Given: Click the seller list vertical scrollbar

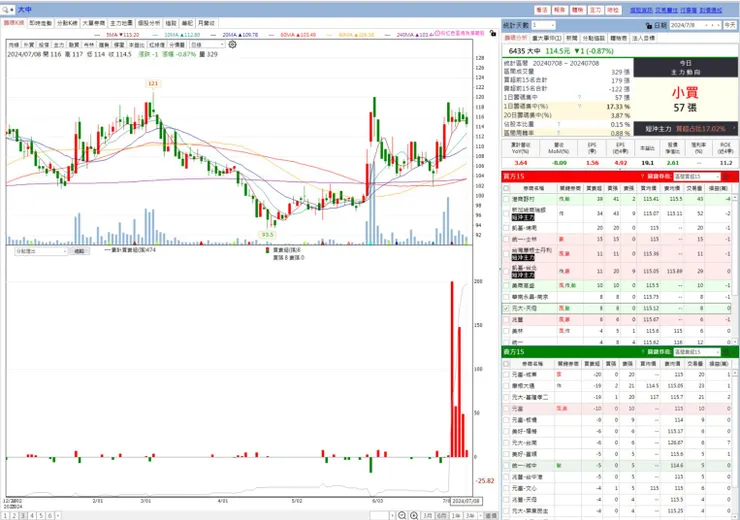Looking at the screenshot, I should 735,444.
